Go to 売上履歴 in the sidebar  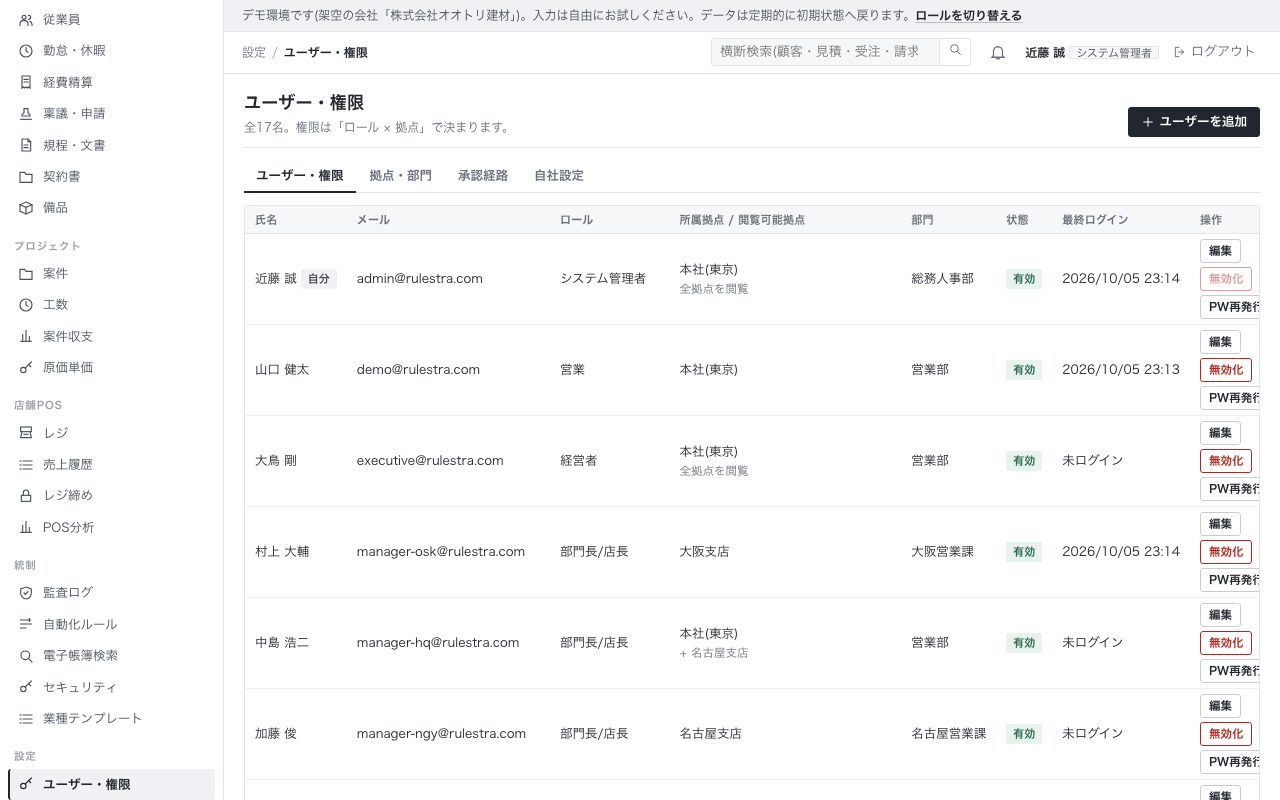point(111,464)
